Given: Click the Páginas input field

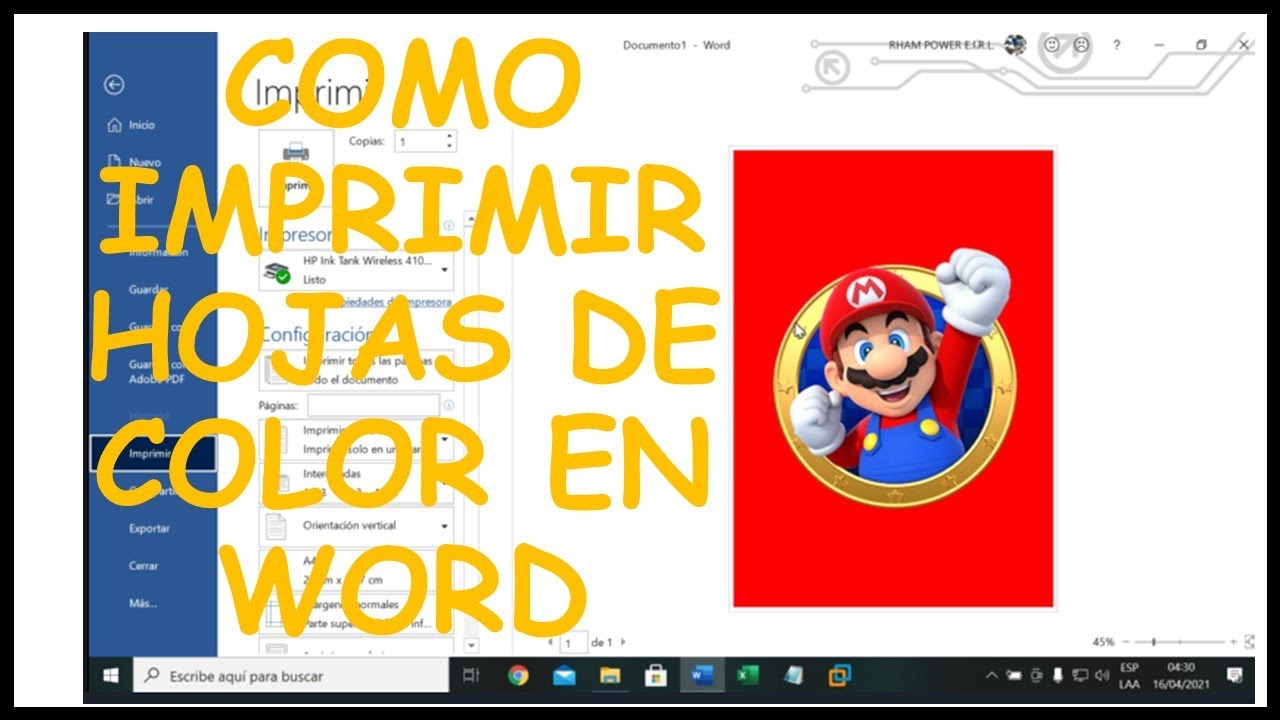Looking at the screenshot, I should 372,405.
